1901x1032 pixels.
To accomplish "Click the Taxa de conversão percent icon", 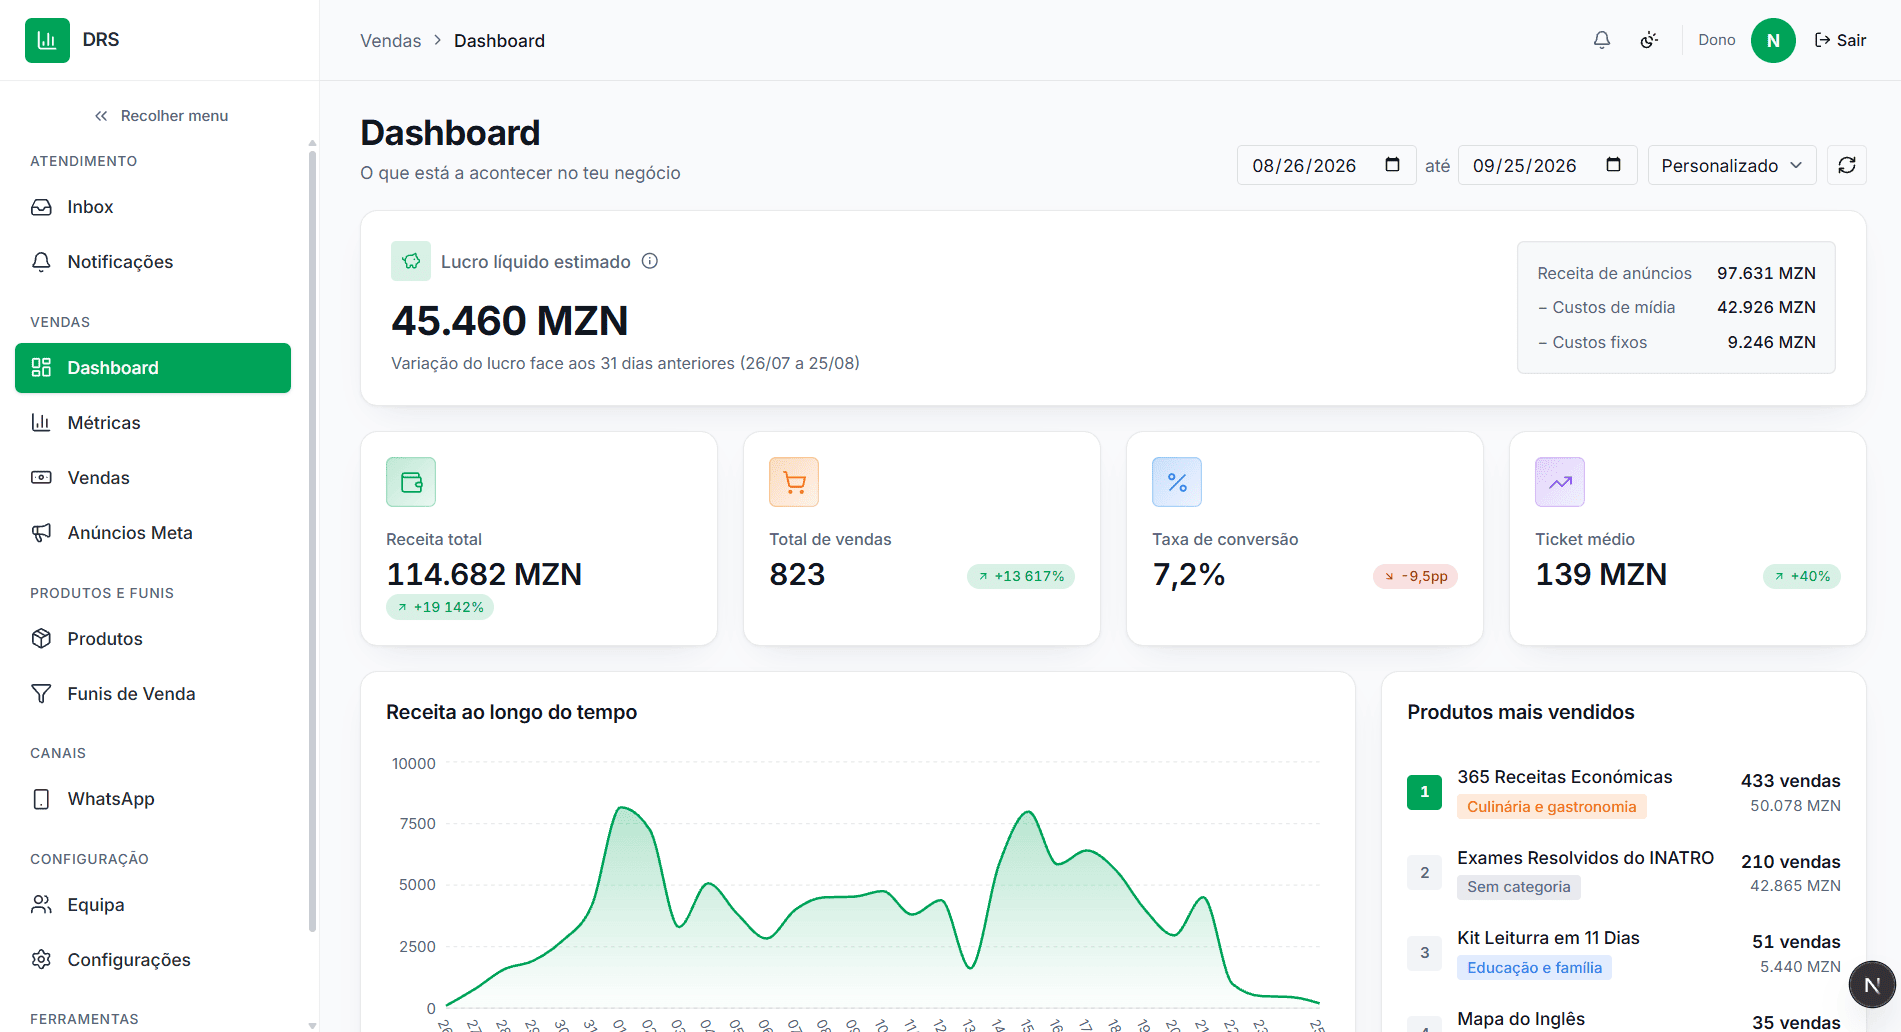I will click(1177, 482).
